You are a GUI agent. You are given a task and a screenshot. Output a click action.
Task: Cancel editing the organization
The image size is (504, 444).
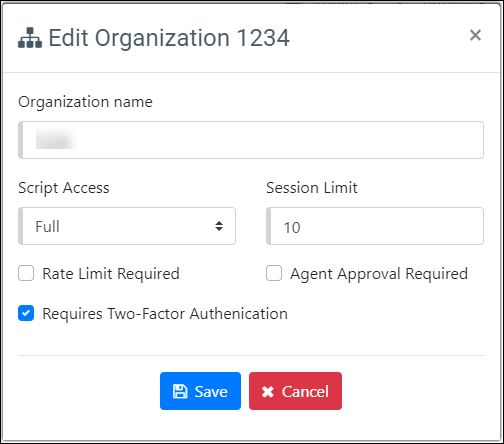(295, 391)
